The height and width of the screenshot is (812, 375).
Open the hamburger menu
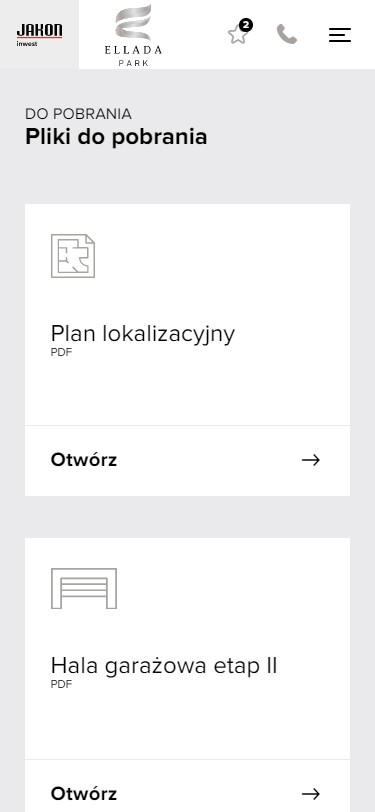[x=340, y=35]
